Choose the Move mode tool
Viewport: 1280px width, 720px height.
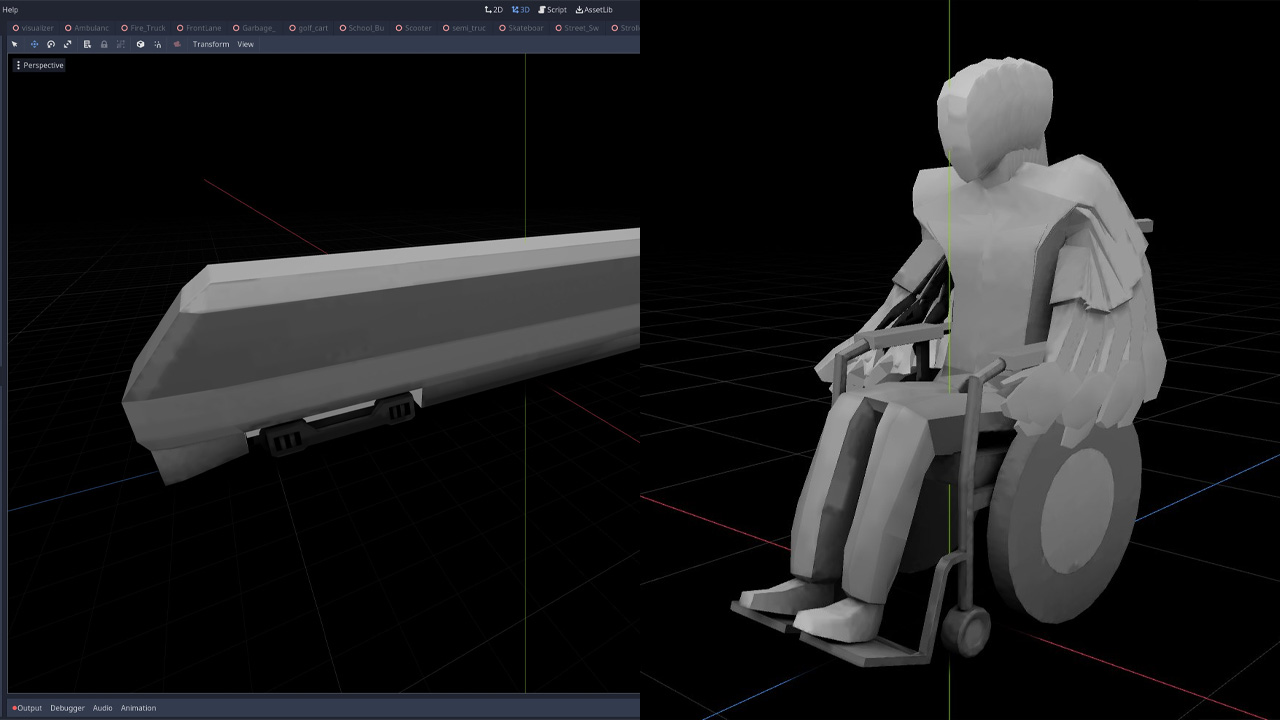(x=34, y=44)
